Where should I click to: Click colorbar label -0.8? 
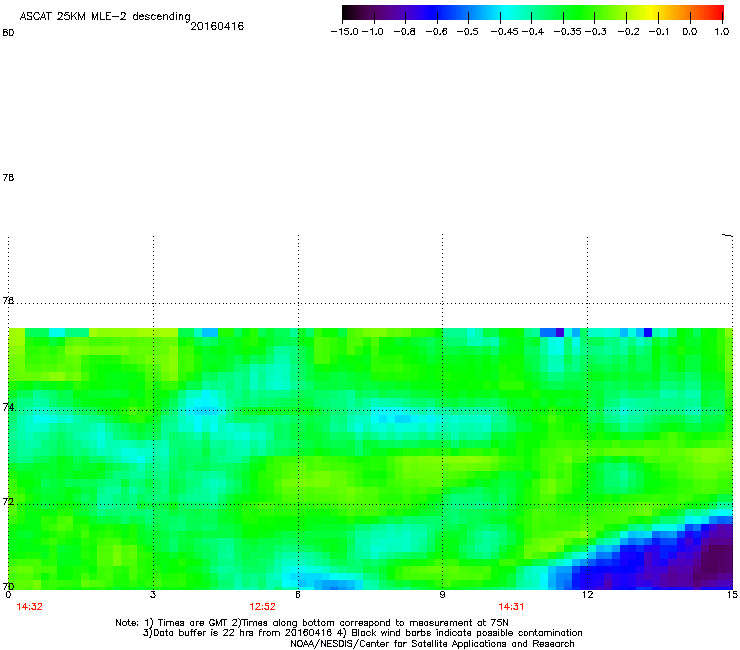point(404,32)
